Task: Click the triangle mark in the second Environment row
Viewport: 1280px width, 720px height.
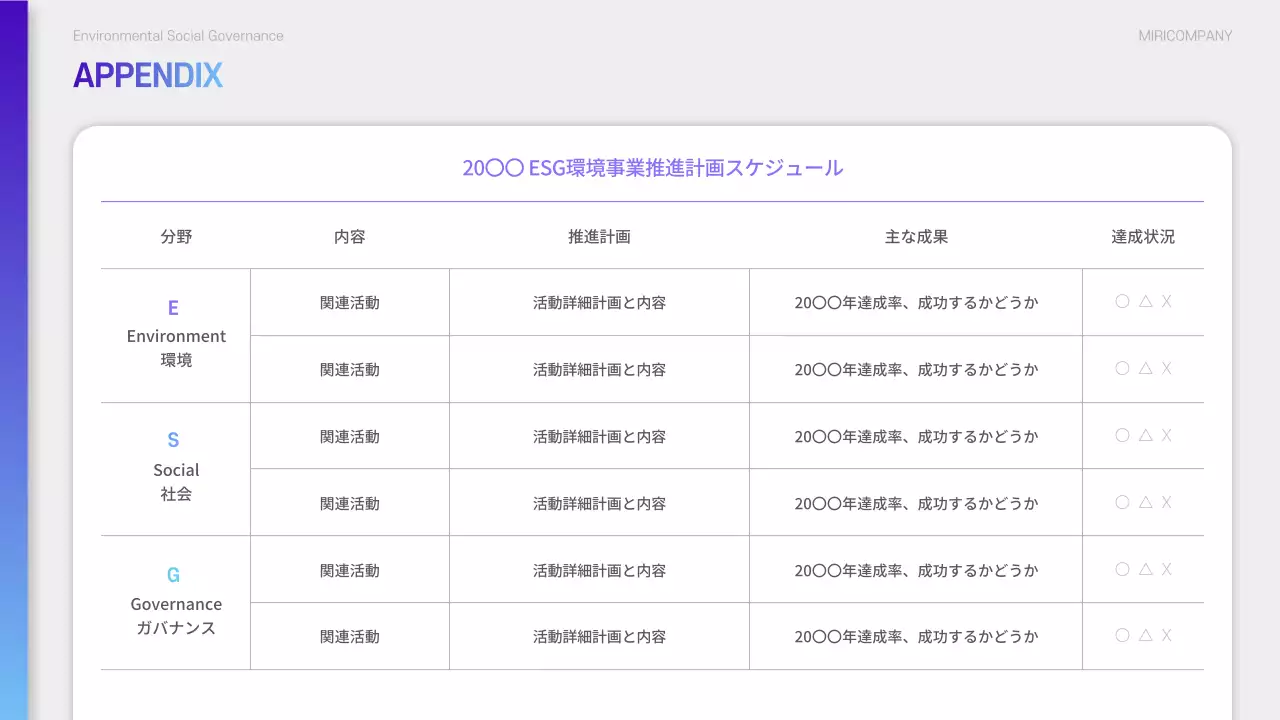Action: click(x=1144, y=368)
